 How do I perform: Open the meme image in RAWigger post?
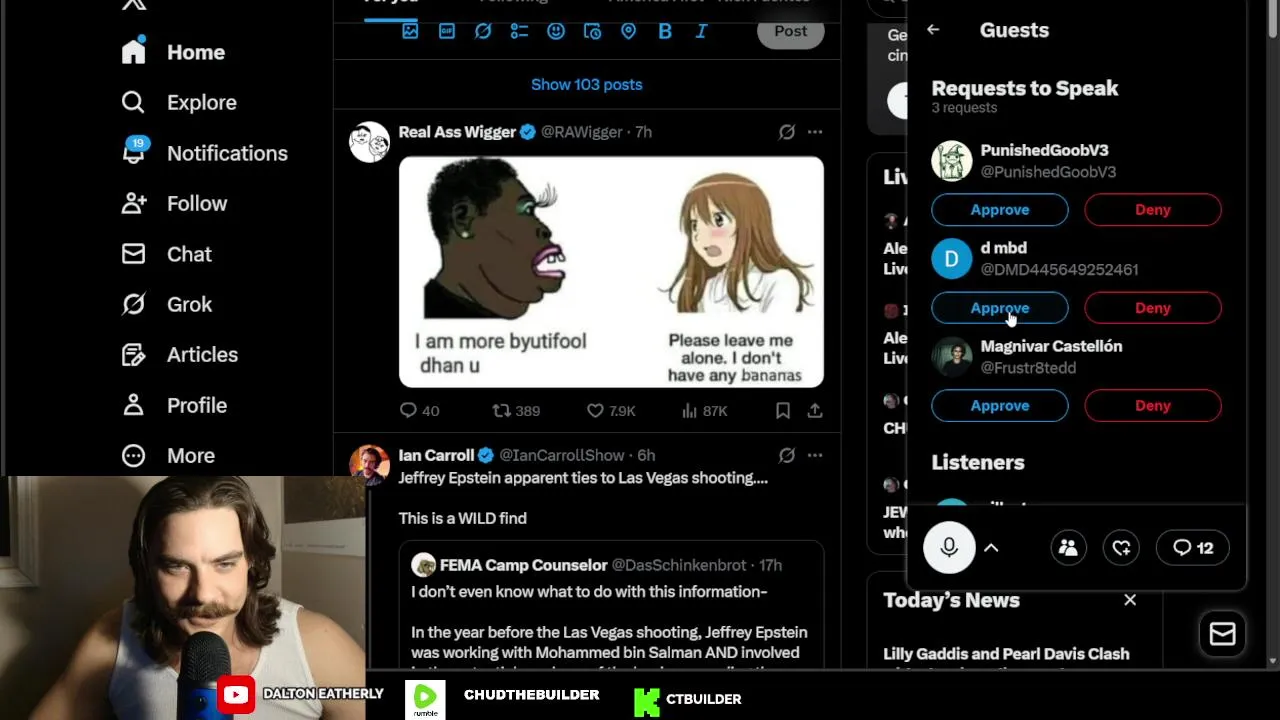tap(611, 271)
